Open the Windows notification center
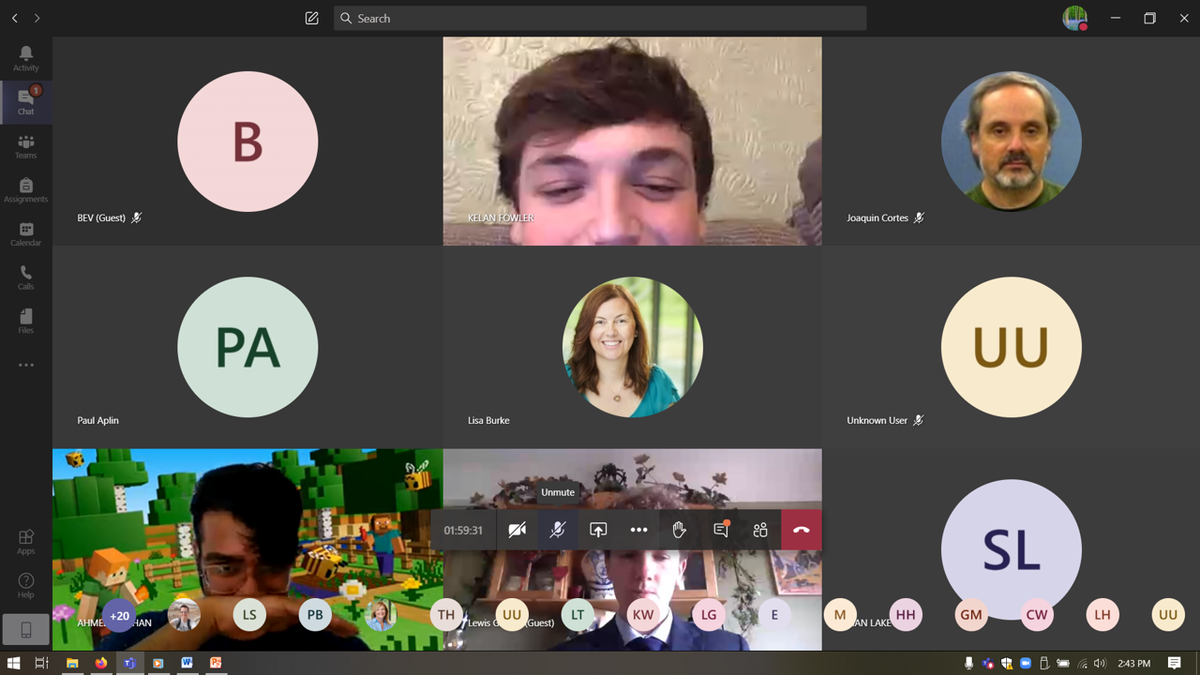Viewport: 1200px width, 675px height. 1175,663
